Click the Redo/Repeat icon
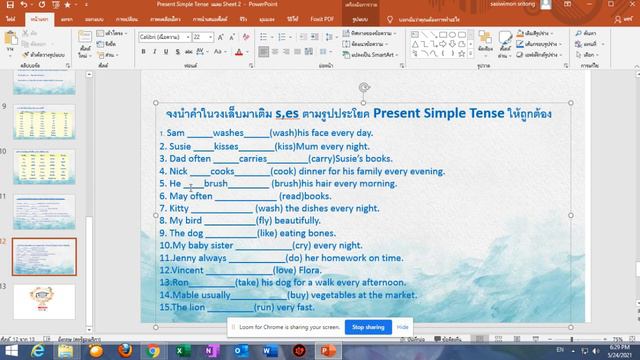The width and height of the screenshot is (640, 360). point(42,4)
